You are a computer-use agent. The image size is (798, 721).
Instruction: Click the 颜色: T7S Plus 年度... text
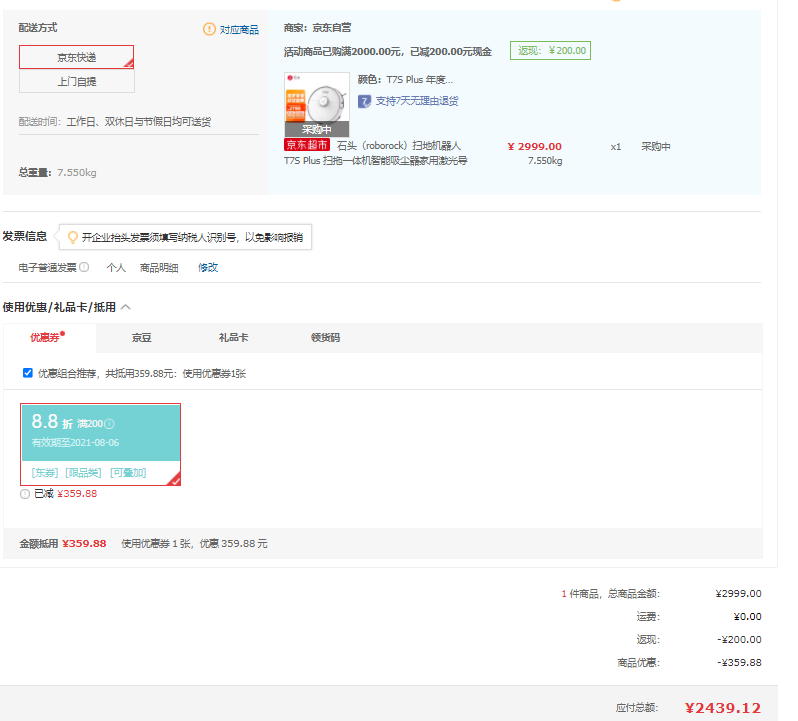coord(405,79)
